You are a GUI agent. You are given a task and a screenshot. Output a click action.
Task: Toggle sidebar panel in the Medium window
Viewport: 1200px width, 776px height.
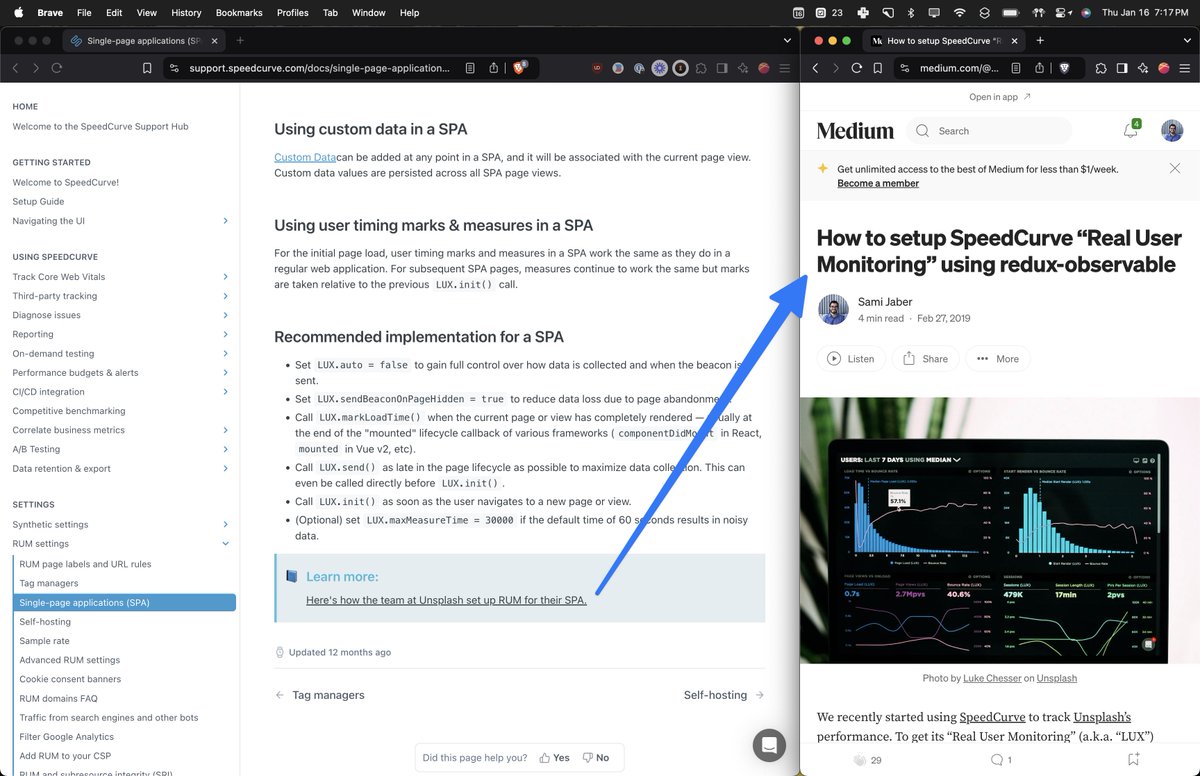coord(1122,68)
